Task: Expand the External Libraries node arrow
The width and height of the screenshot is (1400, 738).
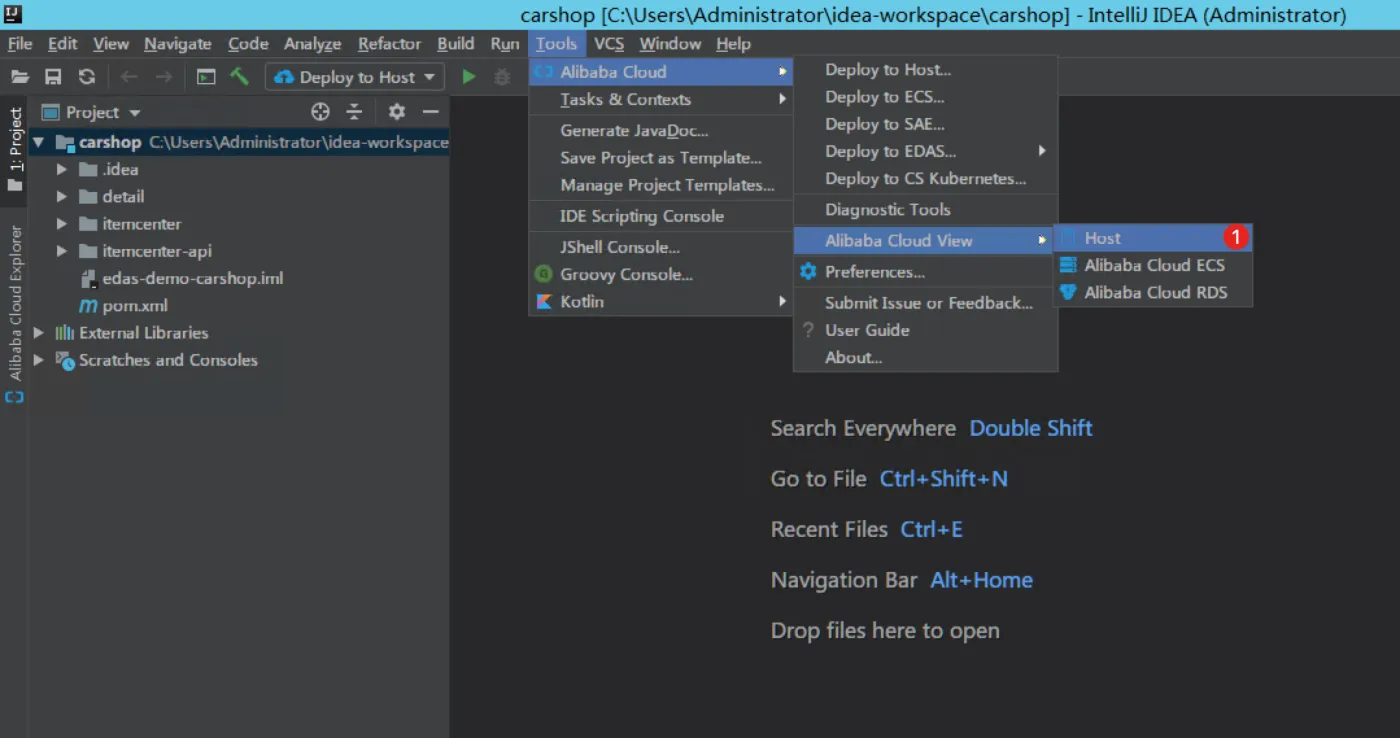Action: [38, 333]
